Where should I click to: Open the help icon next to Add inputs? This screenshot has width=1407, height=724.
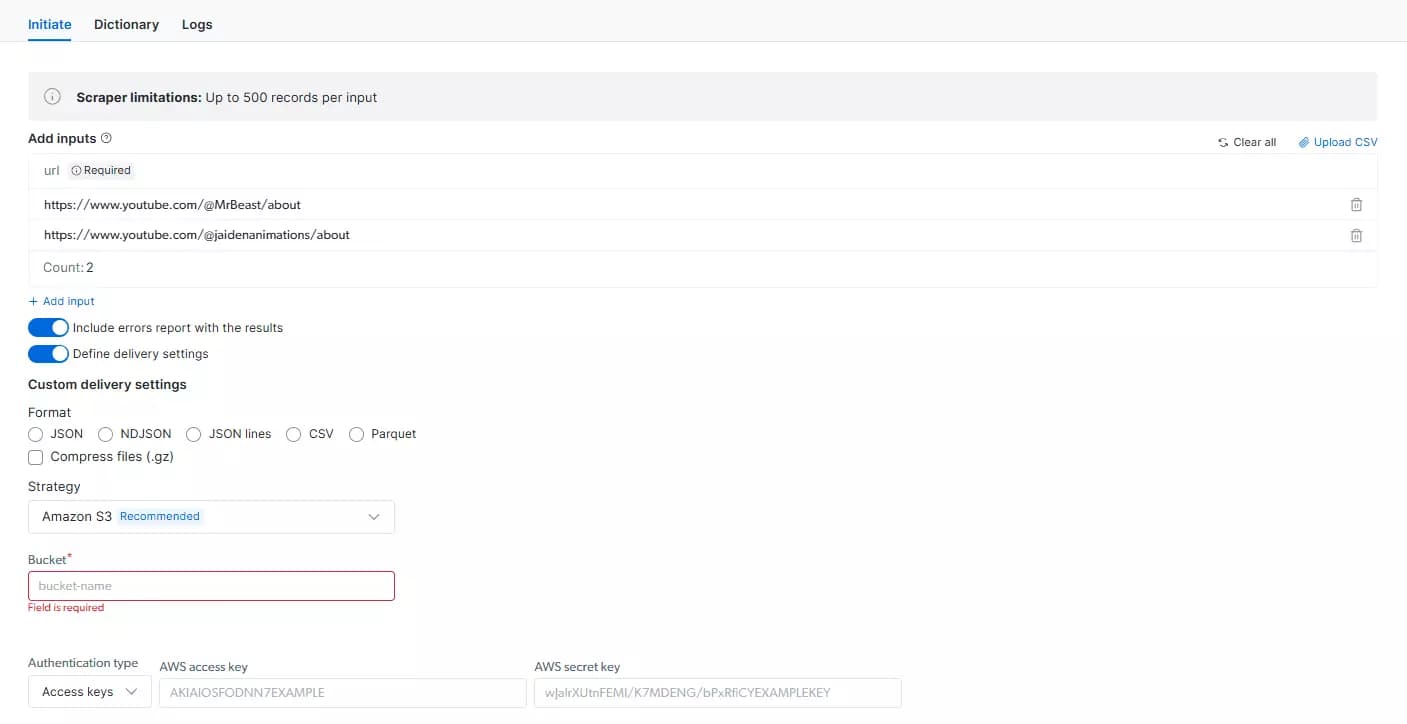pos(106,138)
